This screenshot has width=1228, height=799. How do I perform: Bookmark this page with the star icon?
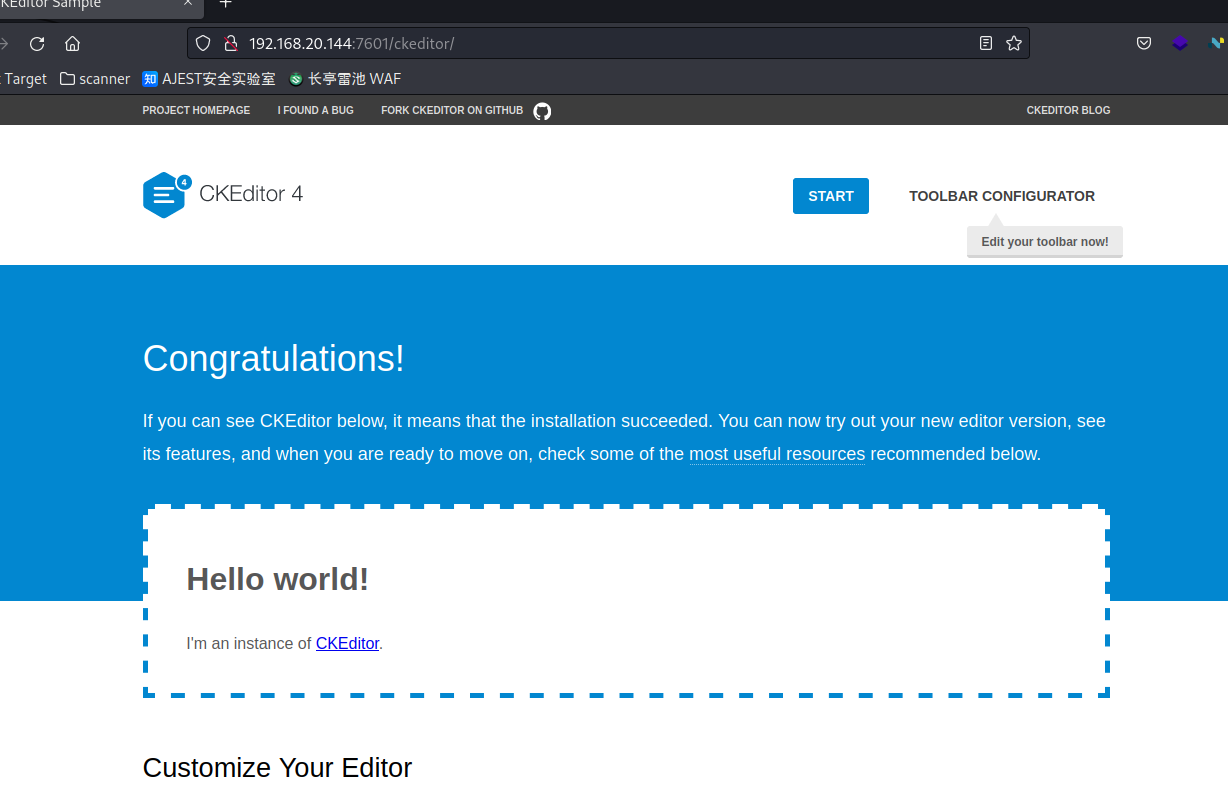(1014, 44)
